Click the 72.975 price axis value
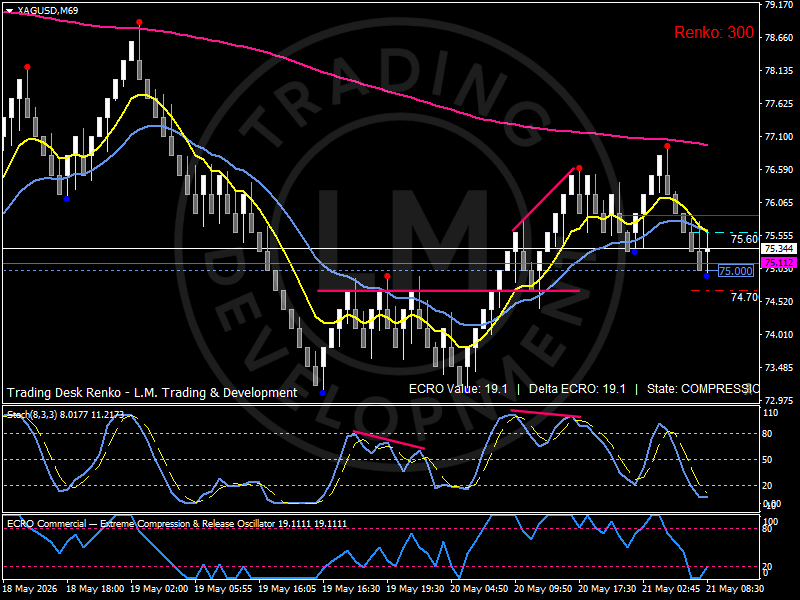 pyautogui.click(x=779, y=400)
